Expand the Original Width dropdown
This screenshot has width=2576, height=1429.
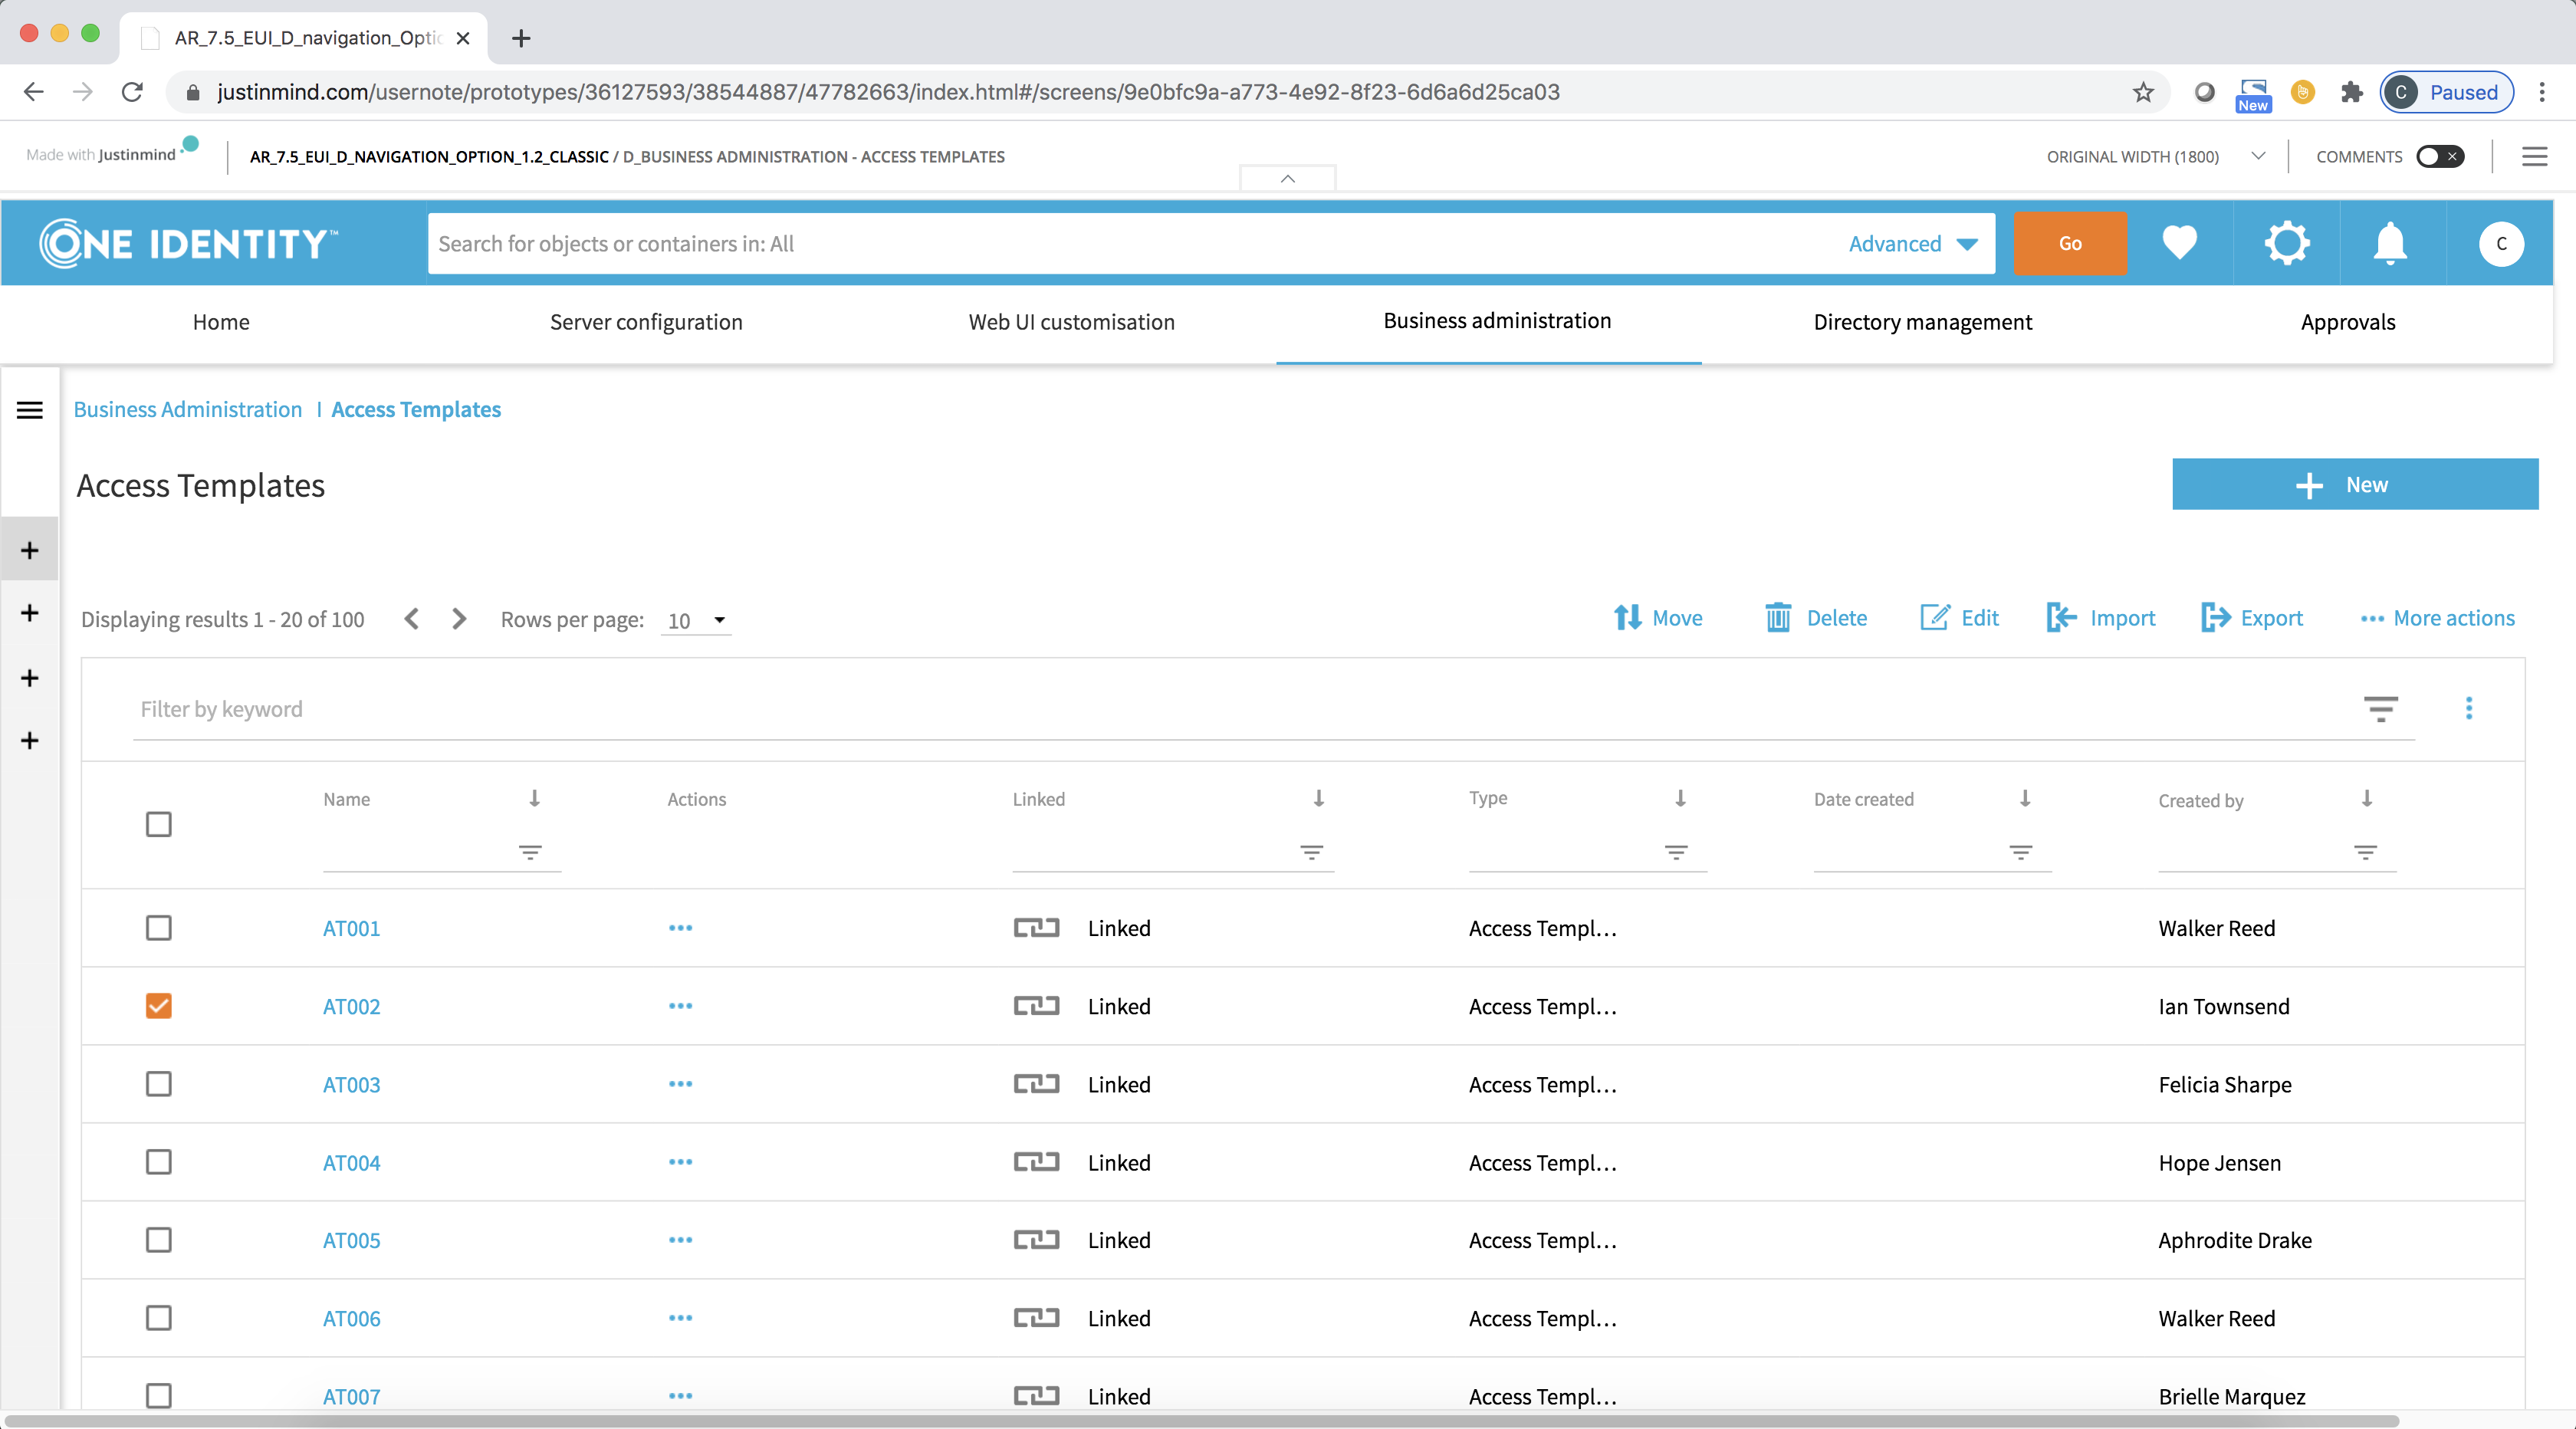pos(2258,156)
